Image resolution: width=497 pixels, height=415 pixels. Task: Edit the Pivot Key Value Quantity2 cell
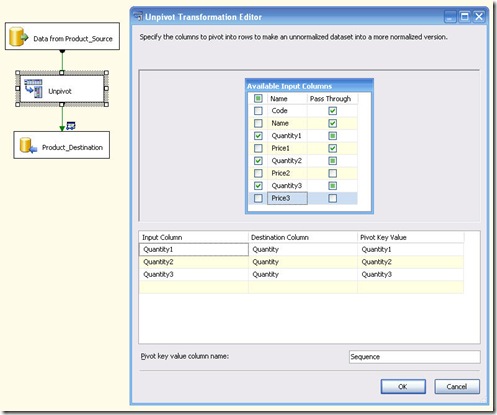411,262
